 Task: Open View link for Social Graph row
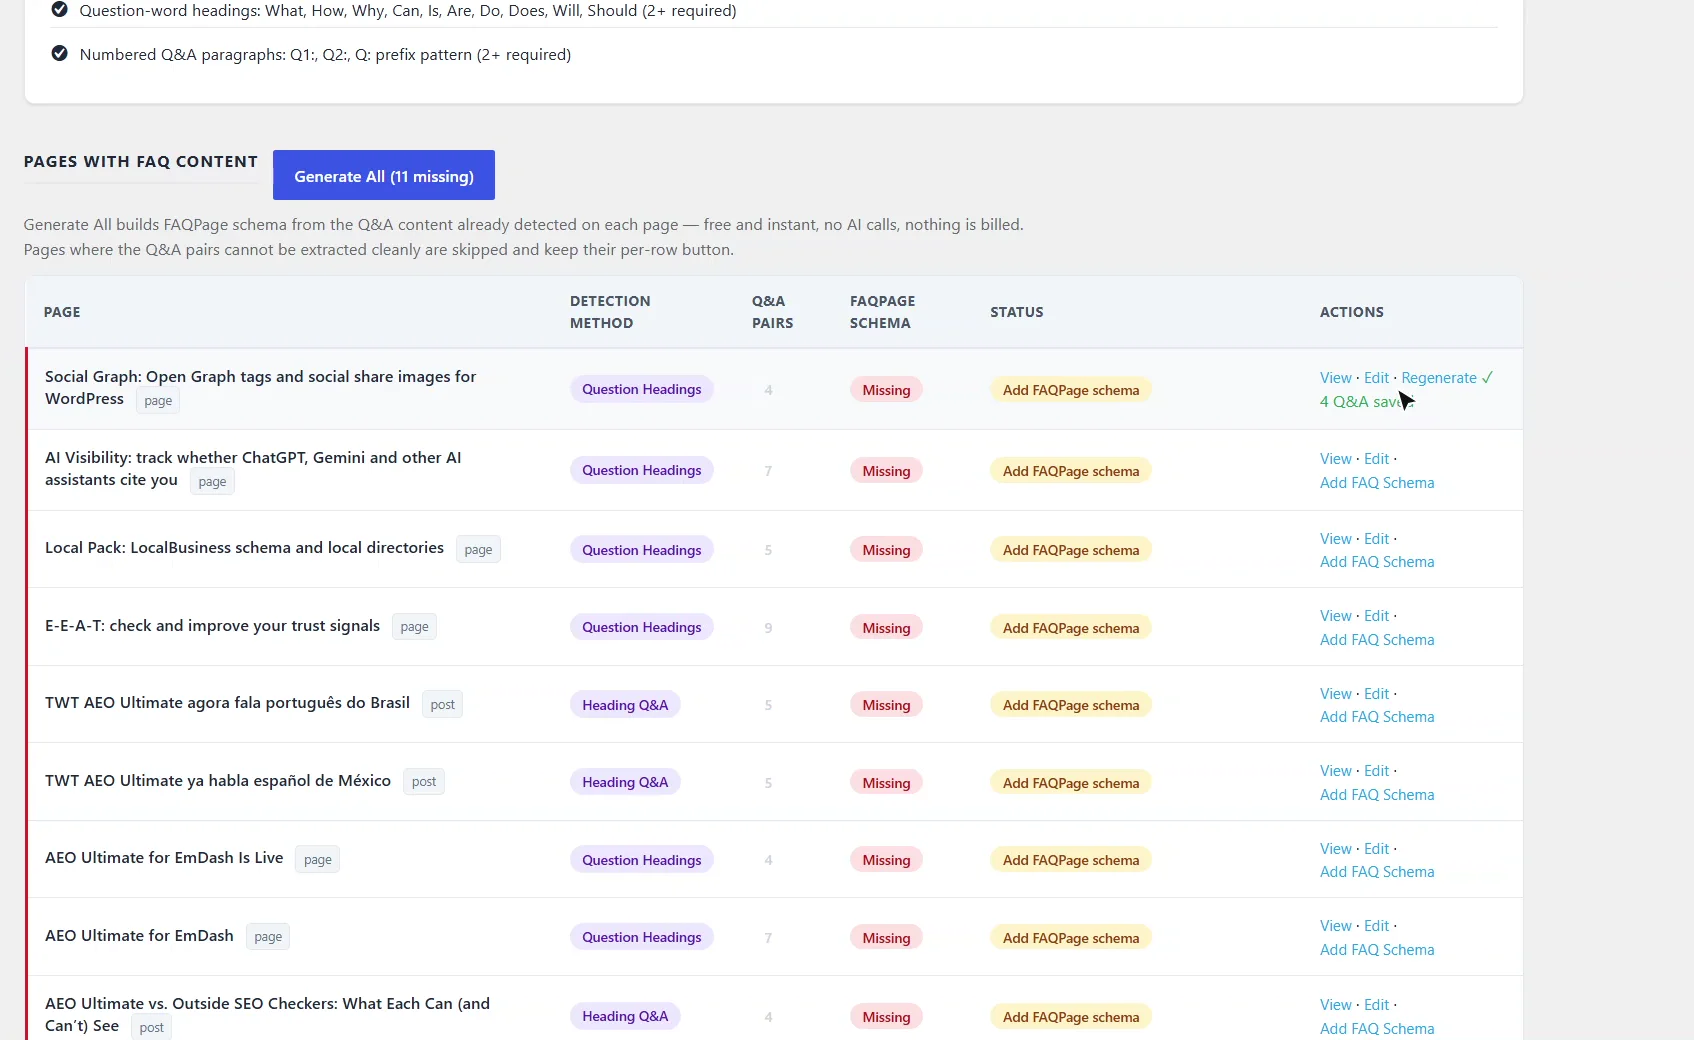tap(1335, 377)
